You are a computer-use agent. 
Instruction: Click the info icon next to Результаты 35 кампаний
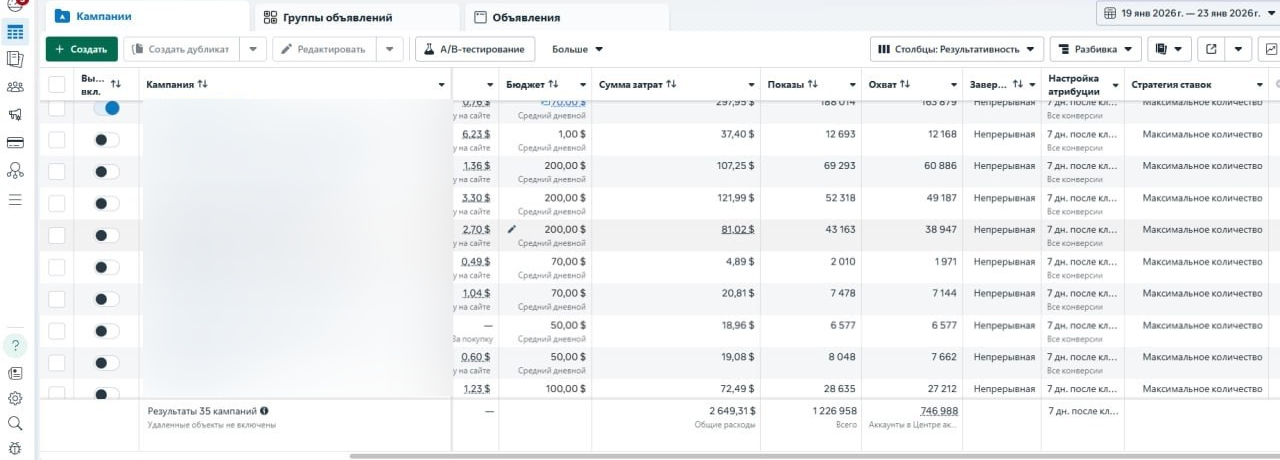264,410
